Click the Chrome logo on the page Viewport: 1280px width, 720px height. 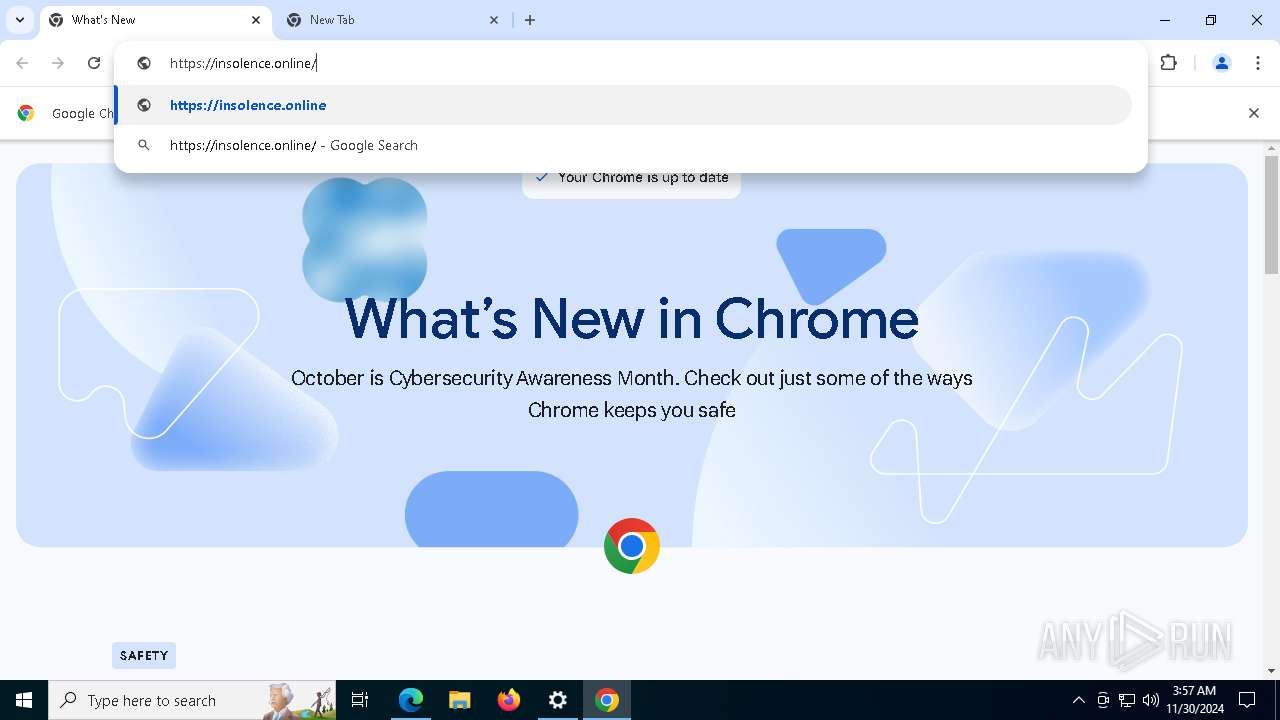(632, 546)
